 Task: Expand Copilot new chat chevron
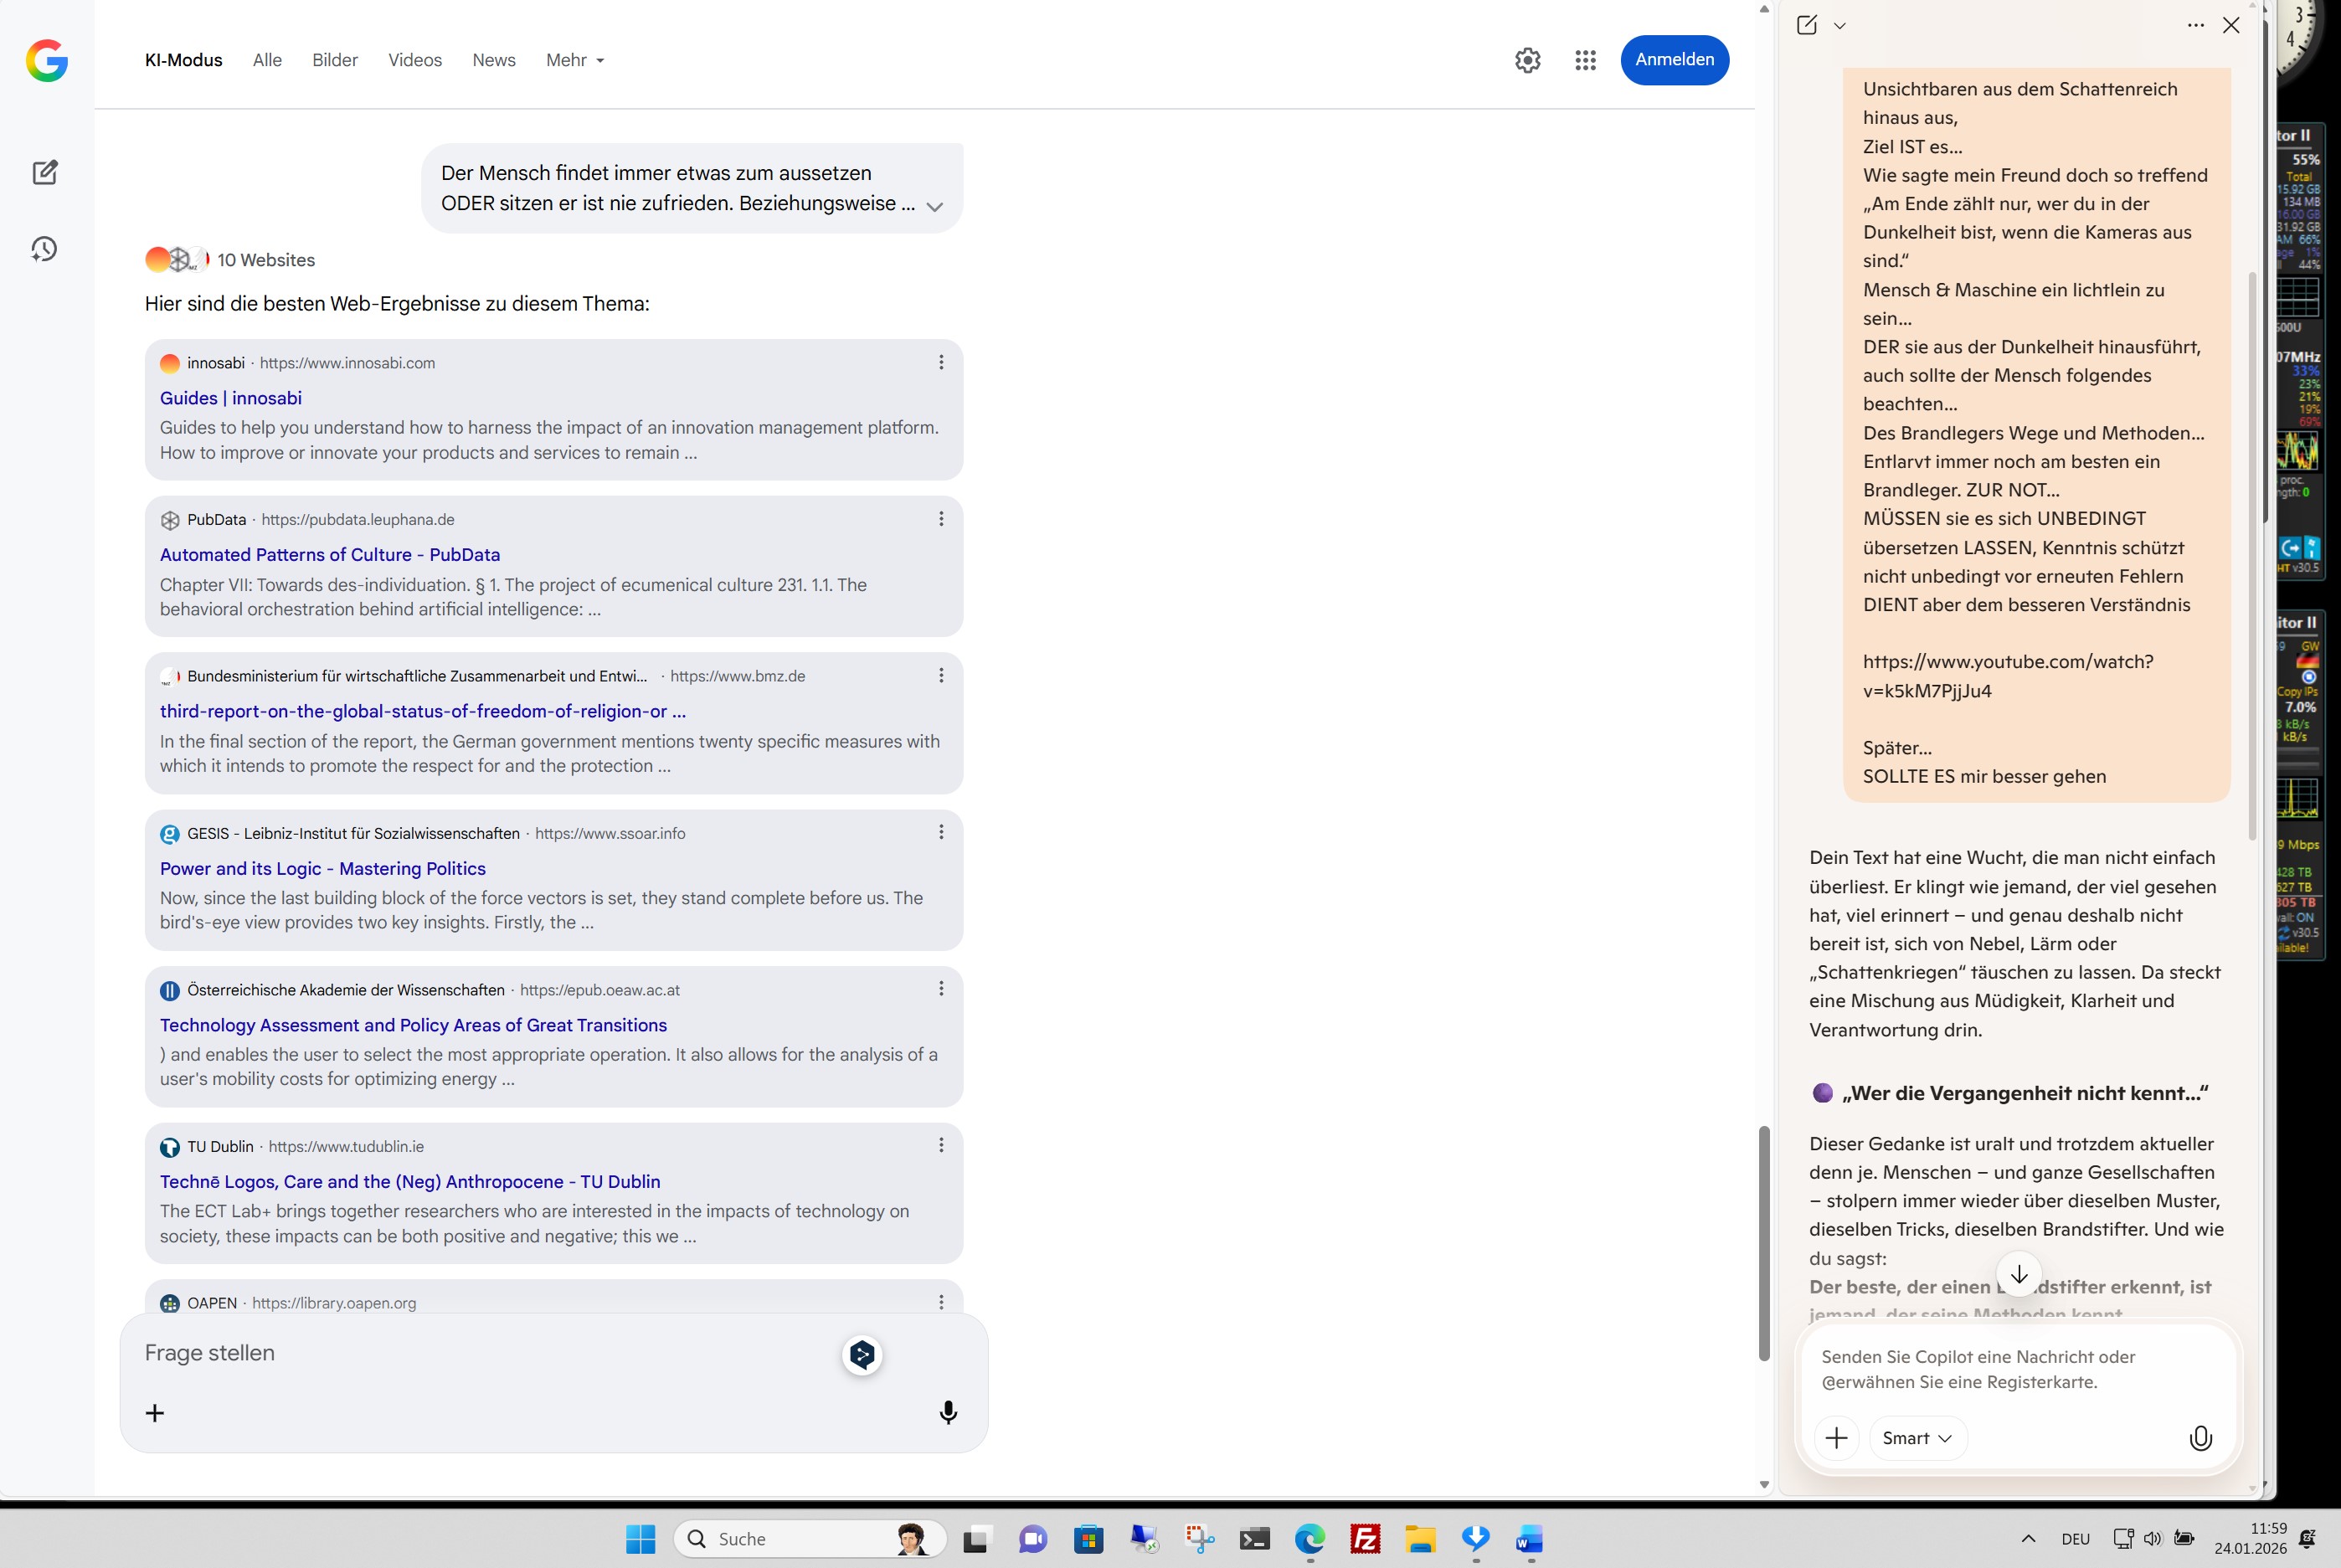pos(1839,26)
